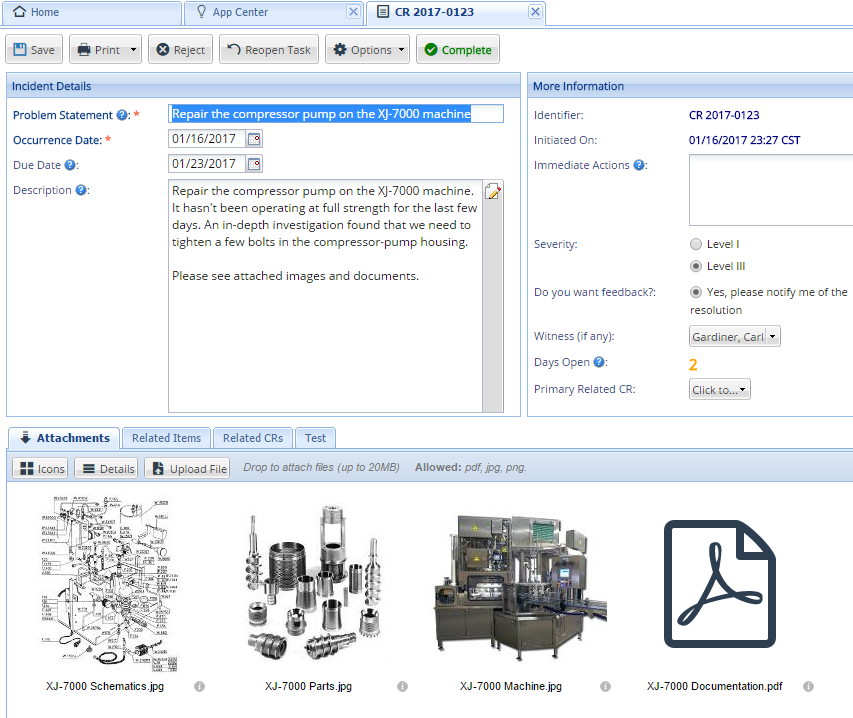Show info for XJ-7000 Machine.jpg
Viewport: 853px width, 718px height.
click(605, 686)
